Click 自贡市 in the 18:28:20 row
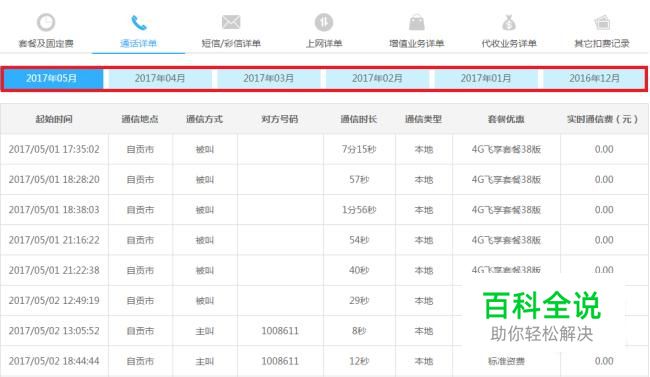650x377 pixels. coord(140,180)
